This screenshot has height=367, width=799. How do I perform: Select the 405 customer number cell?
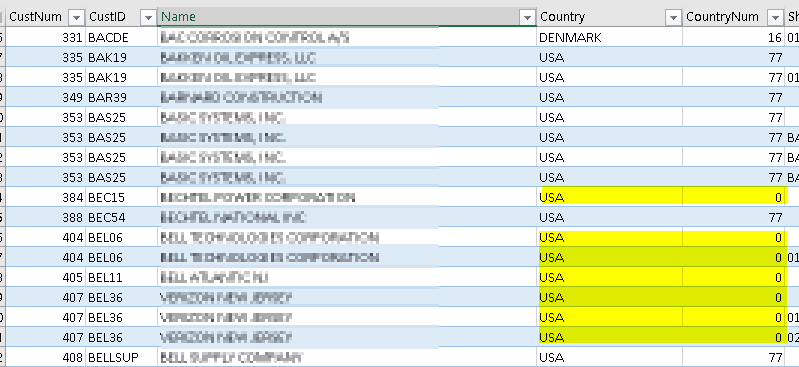(x=45, y=277)
